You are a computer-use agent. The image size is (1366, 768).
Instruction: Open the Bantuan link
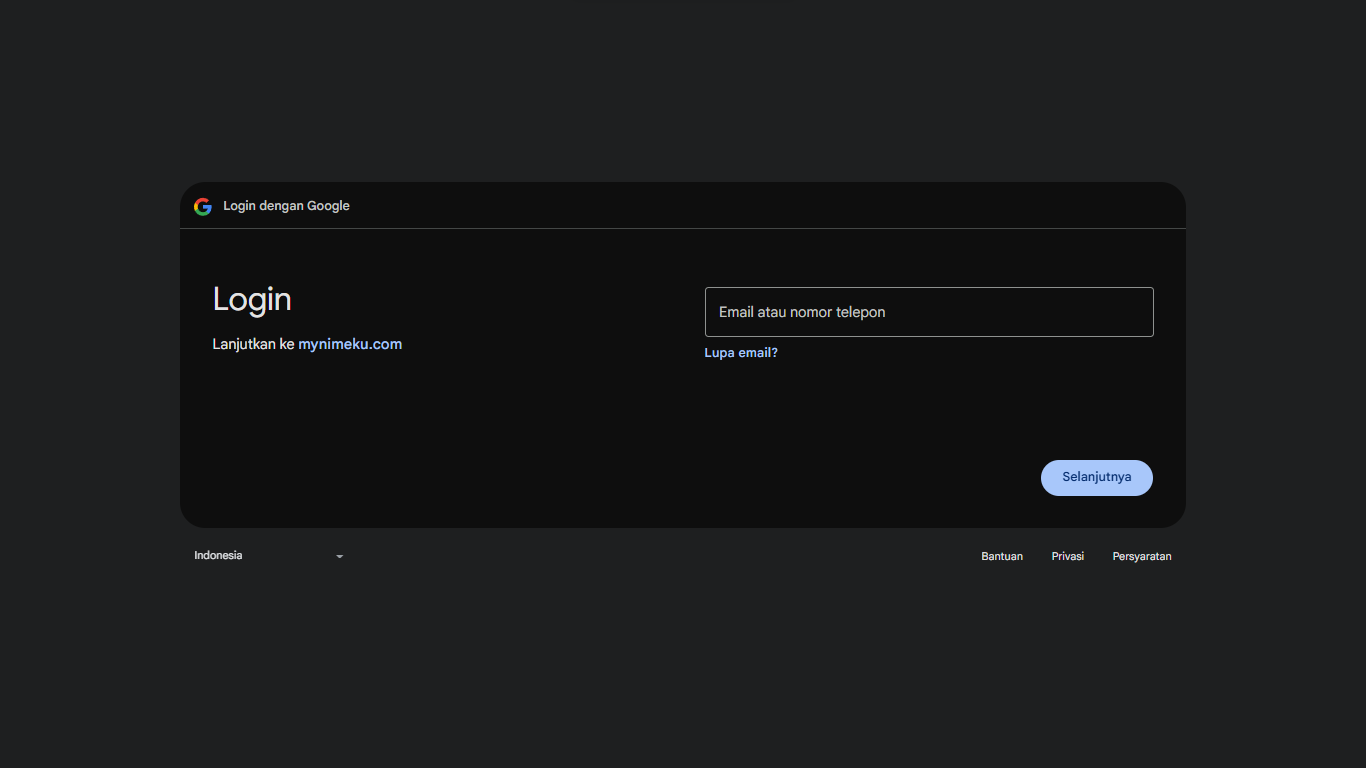tap(1002, 556)
